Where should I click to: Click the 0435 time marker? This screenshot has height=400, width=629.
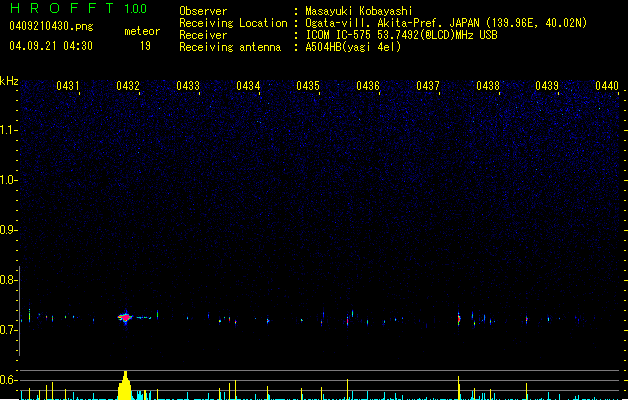click(308, 86)
